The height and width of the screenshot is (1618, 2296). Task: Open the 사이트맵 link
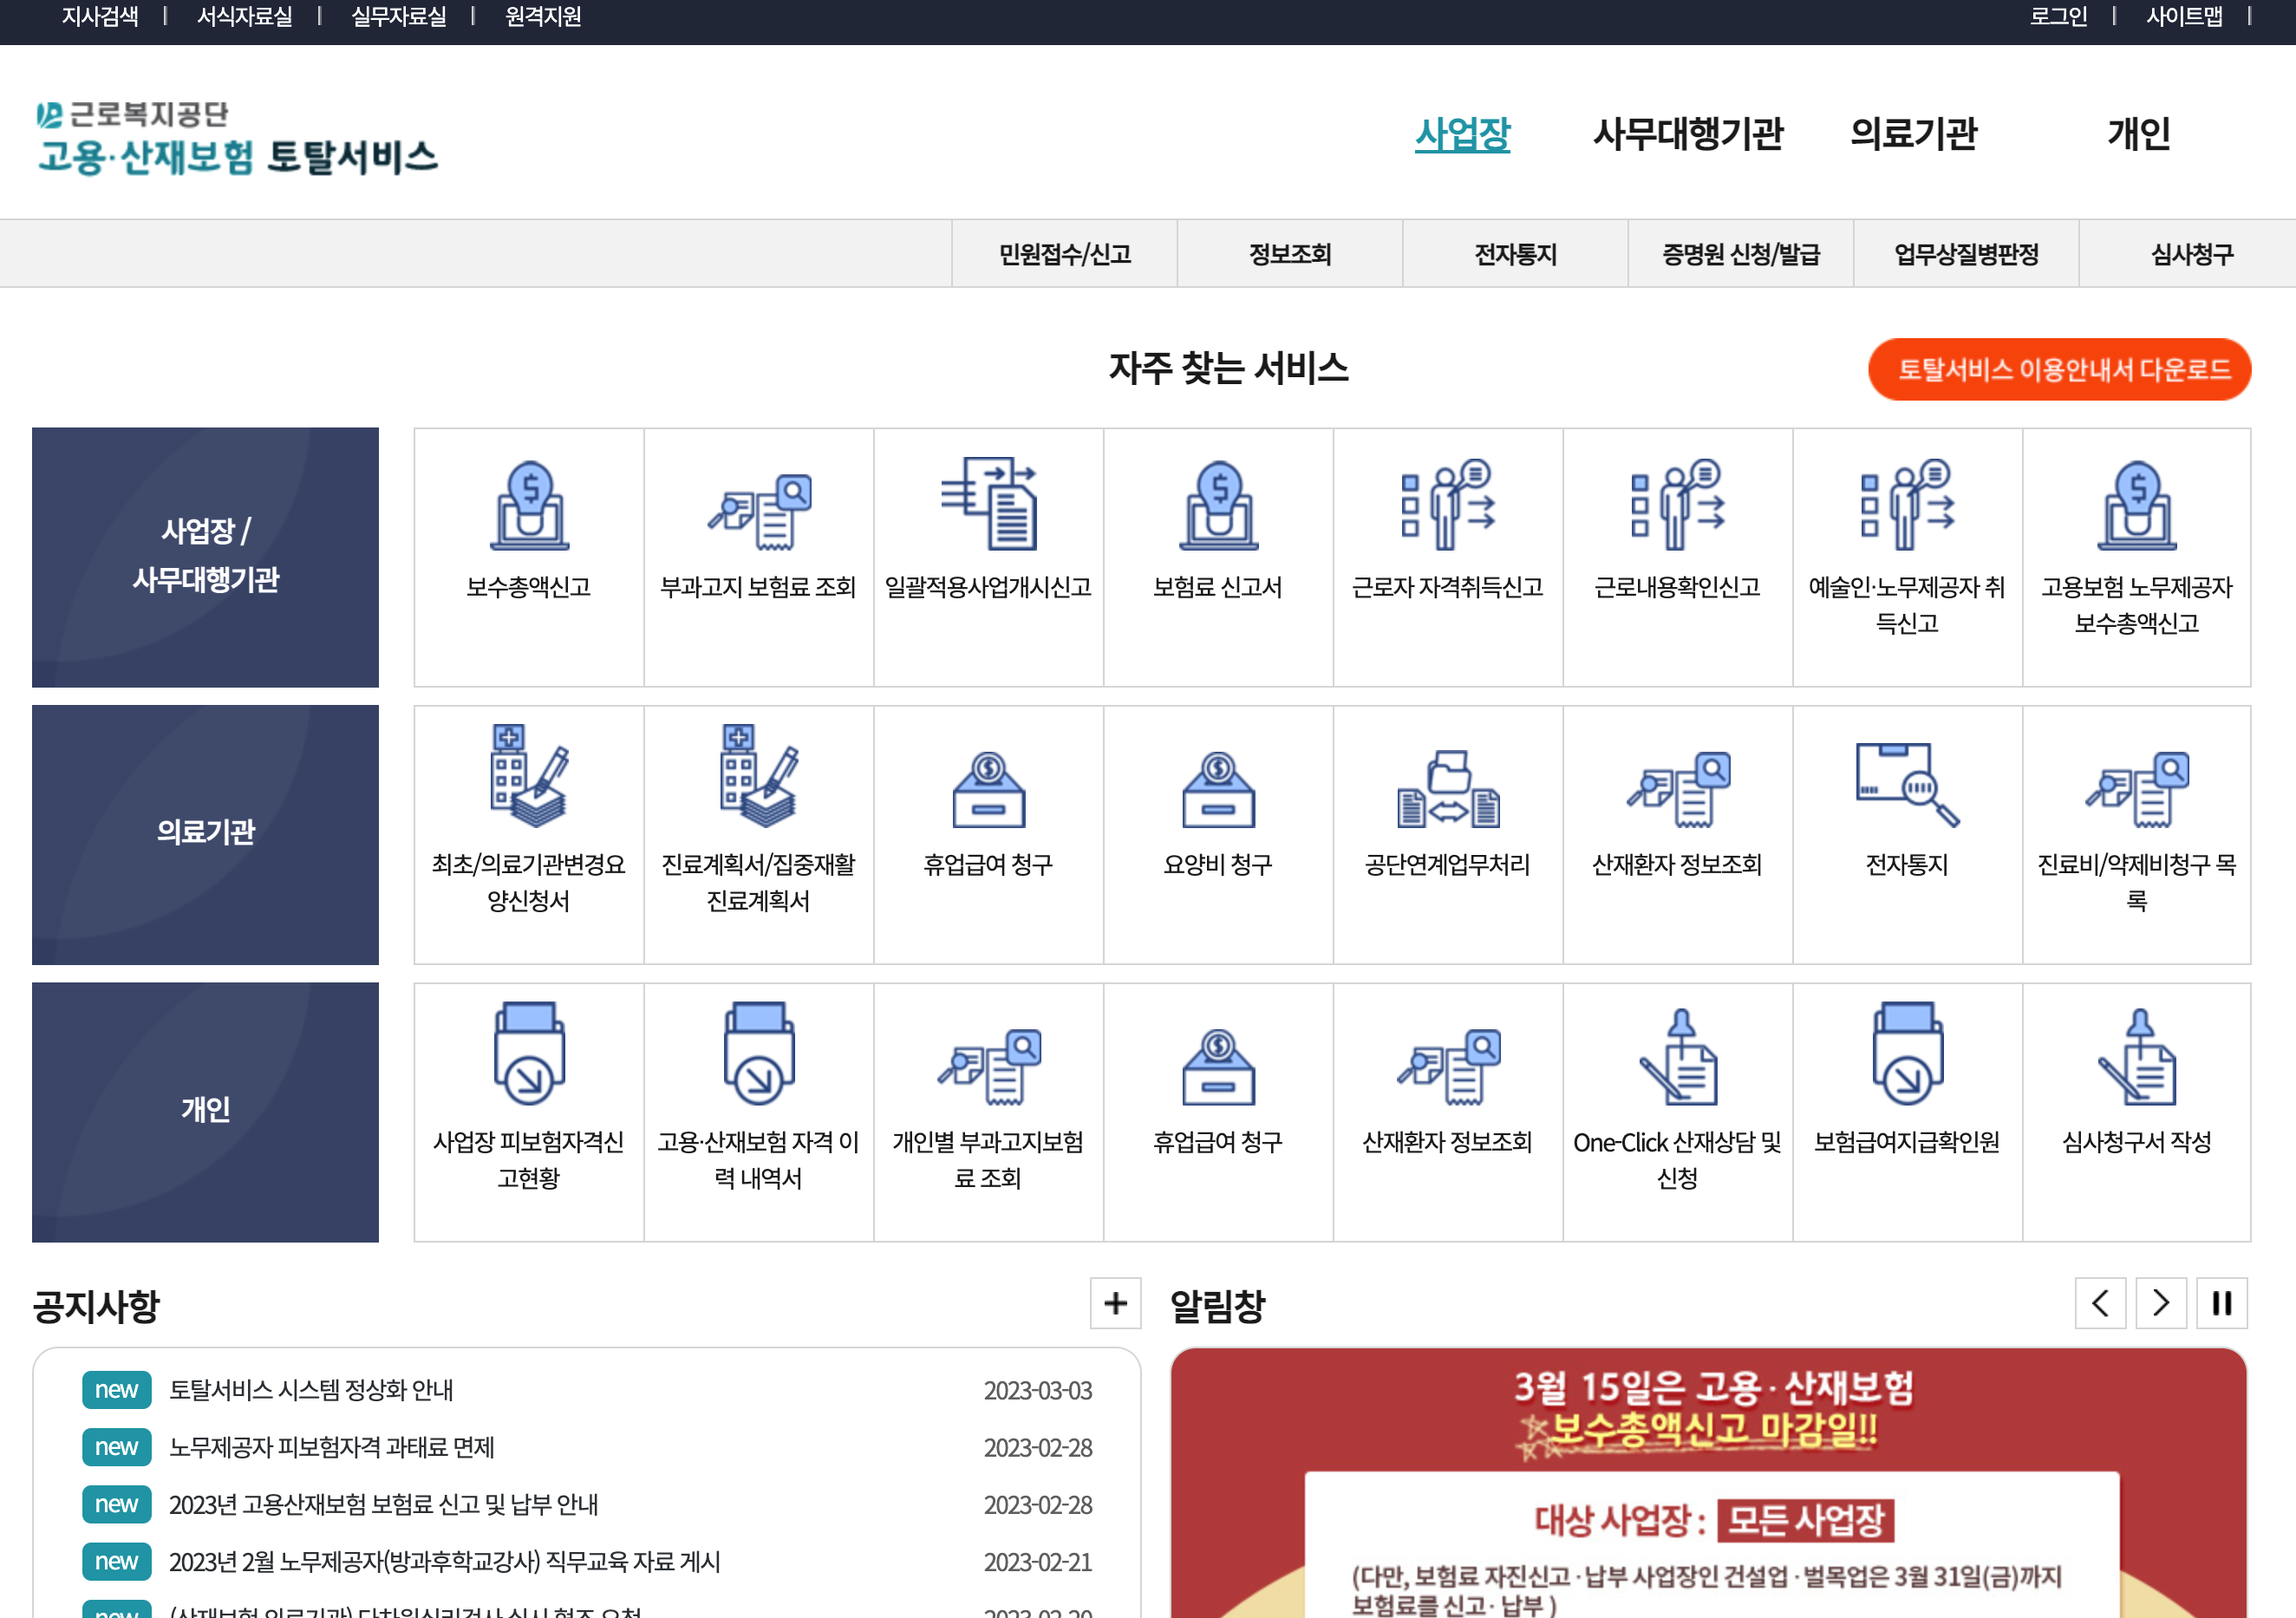(2185, 16)
